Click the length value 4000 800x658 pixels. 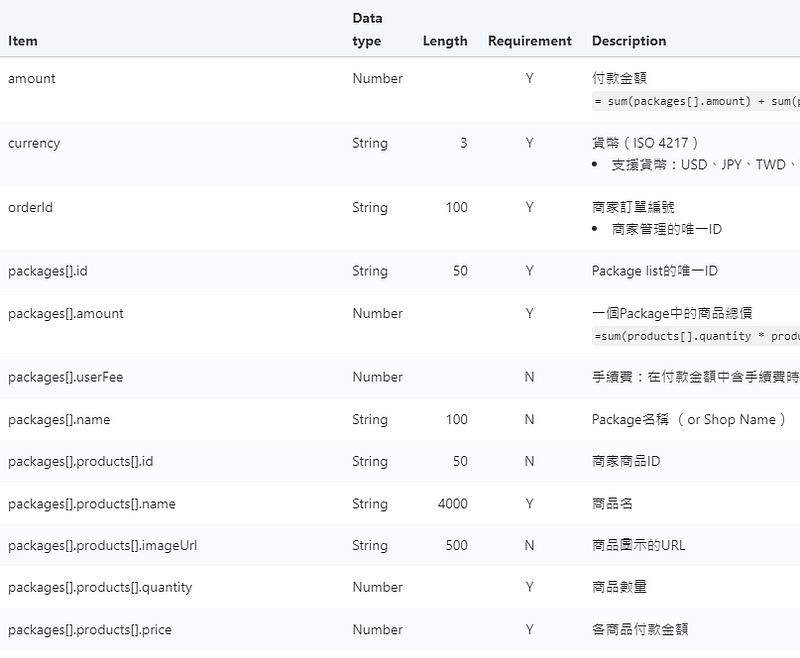tap(452, 504)
